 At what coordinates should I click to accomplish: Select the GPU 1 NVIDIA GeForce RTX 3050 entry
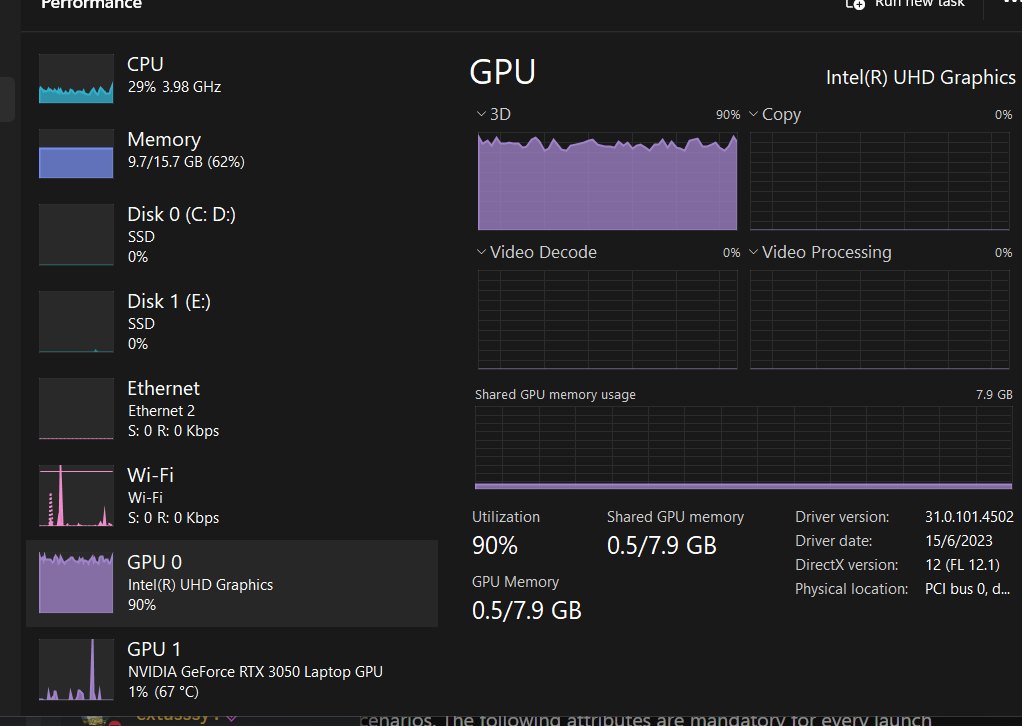point(255,671)
